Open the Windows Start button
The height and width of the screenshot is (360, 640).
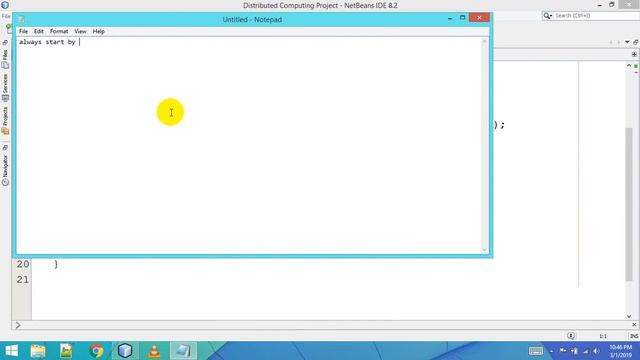pos(11,351)
